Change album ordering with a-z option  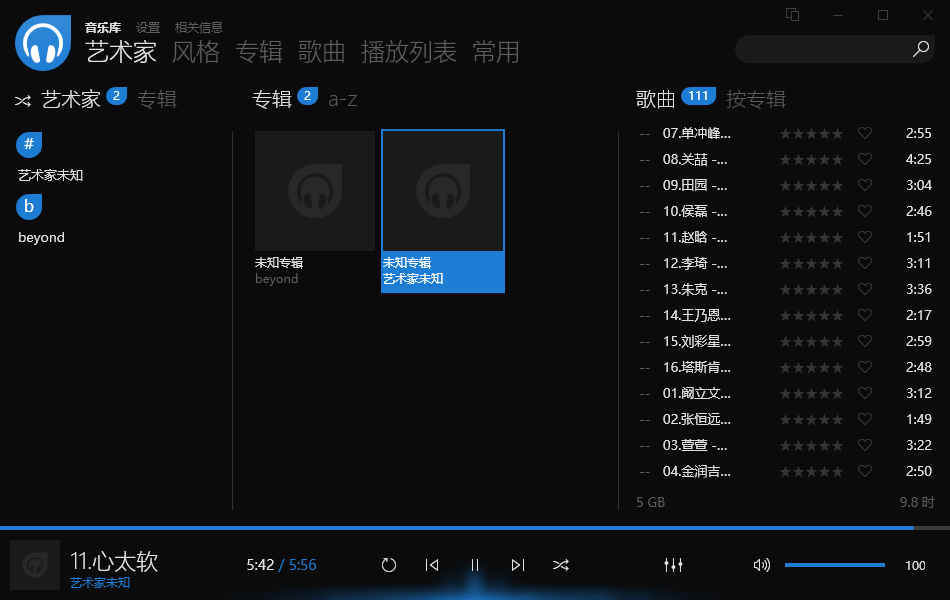click(341, 99)
